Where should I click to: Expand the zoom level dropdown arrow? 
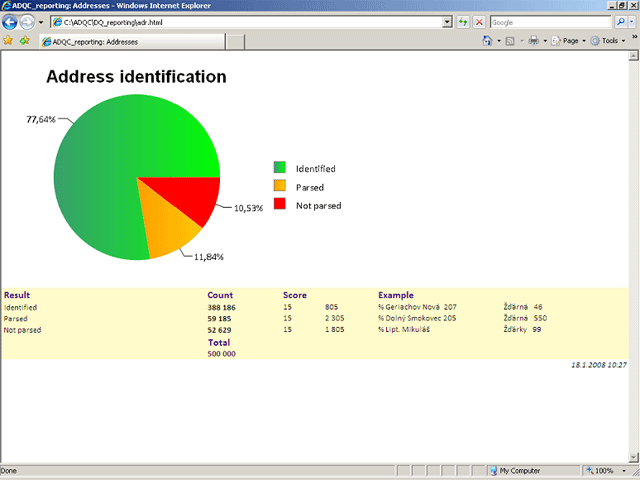[x=624, y=471]
